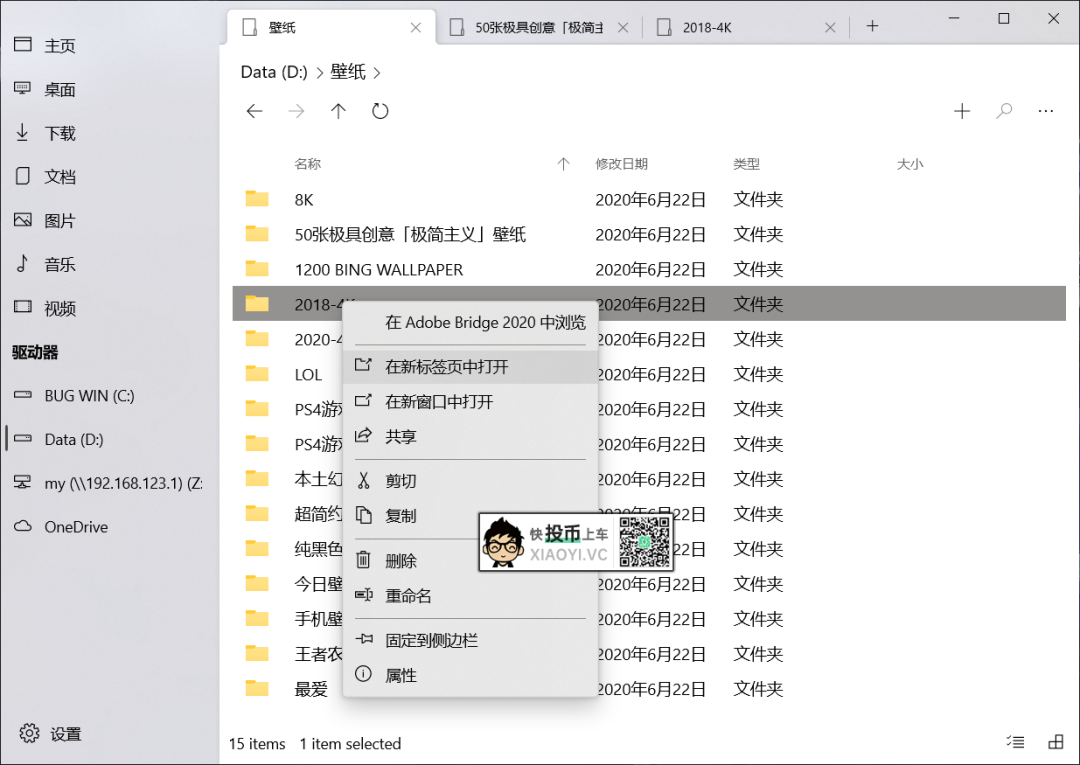
Task: Open the 图片 entry in the sidebar
Action: [60, 220]
